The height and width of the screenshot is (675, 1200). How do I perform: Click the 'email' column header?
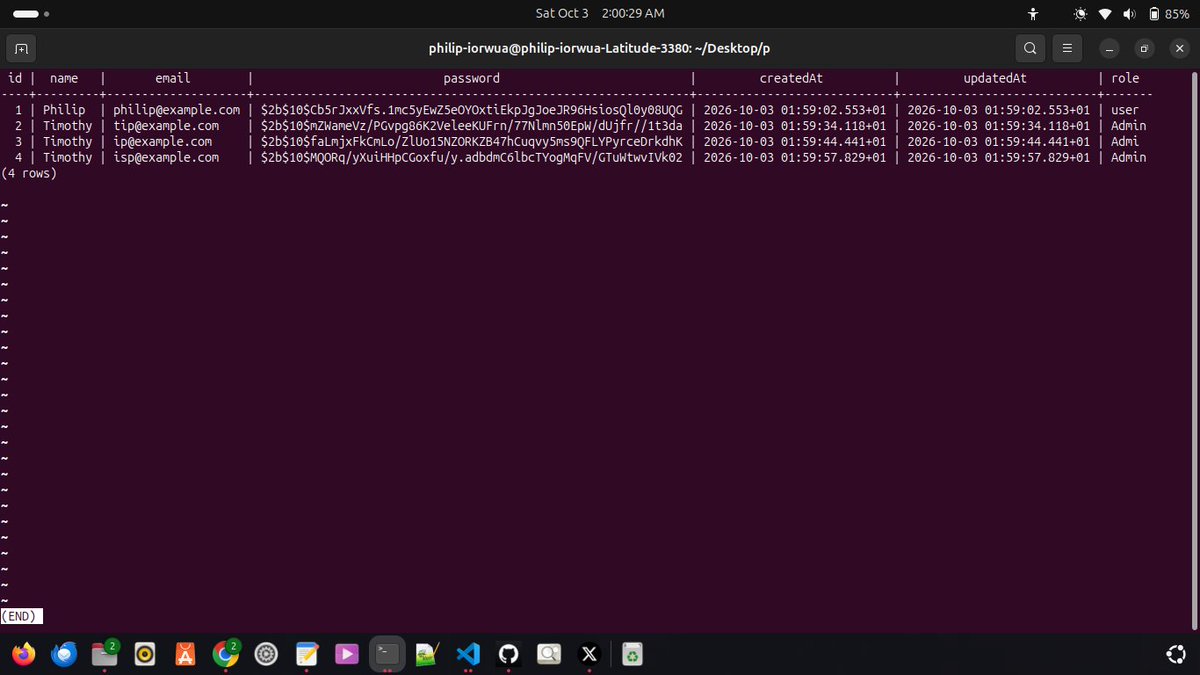click(173, 78)
